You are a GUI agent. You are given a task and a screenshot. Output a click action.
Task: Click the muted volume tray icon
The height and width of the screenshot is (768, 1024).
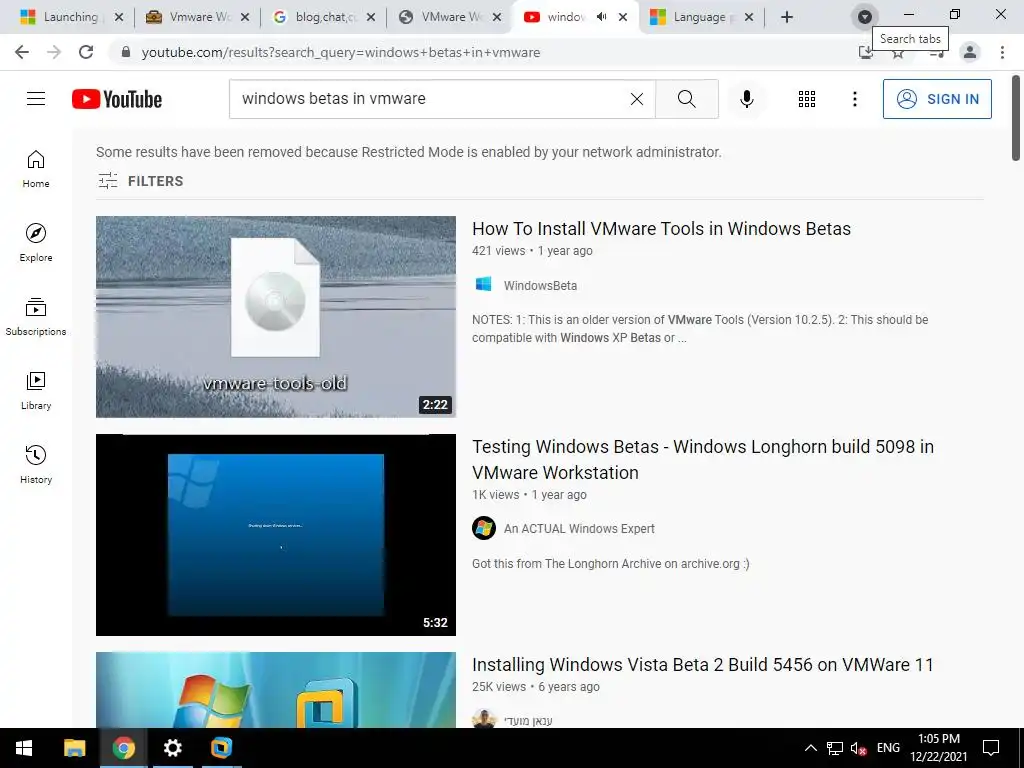(858, 748)
